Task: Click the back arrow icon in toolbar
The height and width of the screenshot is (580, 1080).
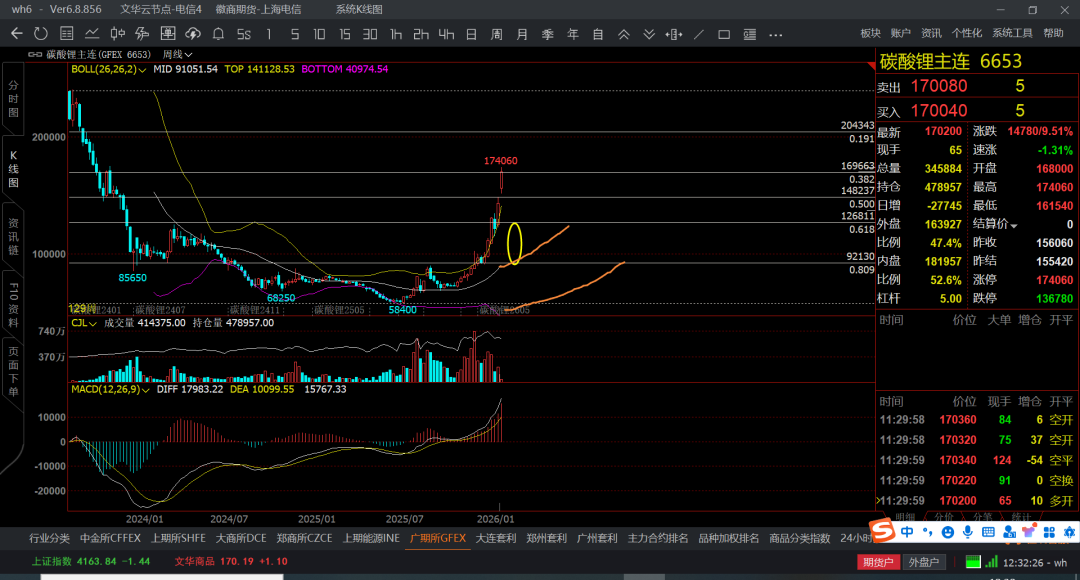Action: click(17, 33)
